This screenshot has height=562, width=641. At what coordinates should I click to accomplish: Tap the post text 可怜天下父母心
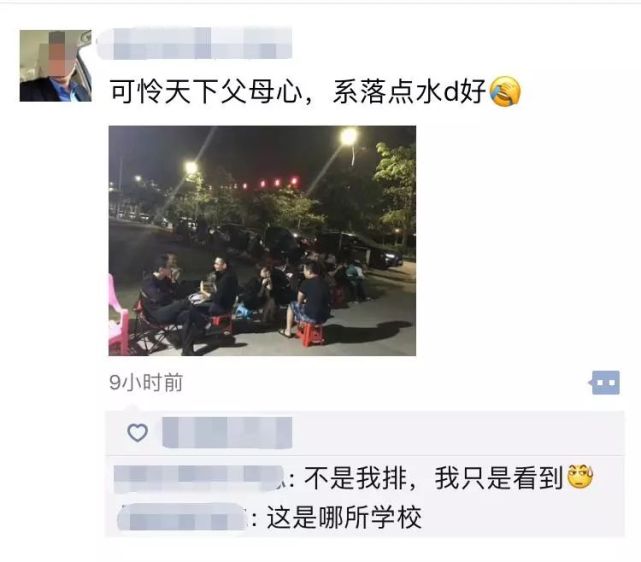point(206,91)
